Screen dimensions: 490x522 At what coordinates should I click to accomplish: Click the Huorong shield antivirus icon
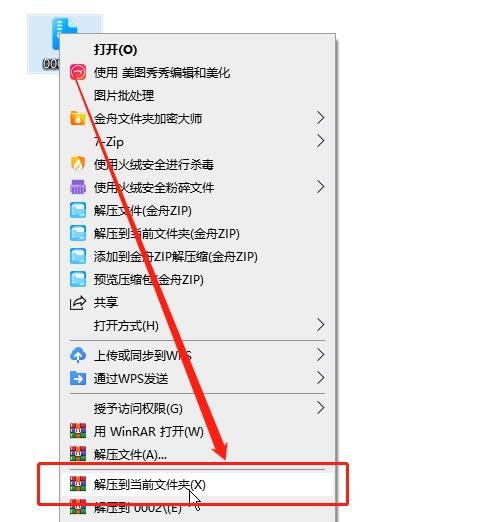[78, 164]
